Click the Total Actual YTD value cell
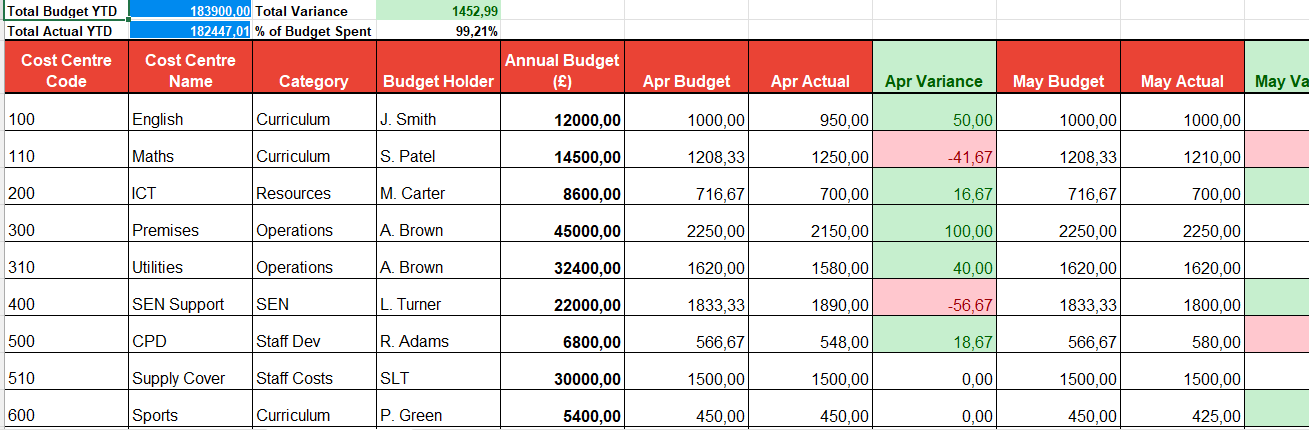The width and height of the screenshot is (1309, 430). click(x=191, y=31)
